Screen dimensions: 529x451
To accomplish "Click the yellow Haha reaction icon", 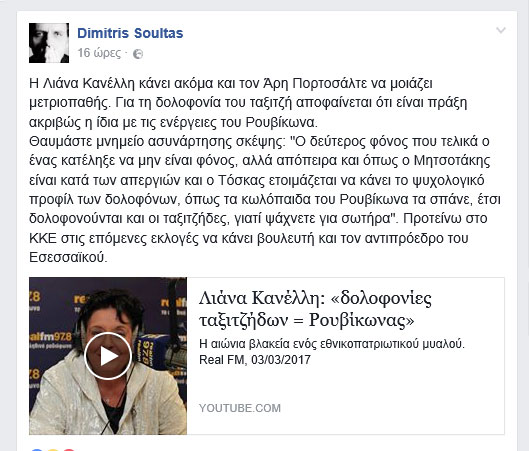I will coord(53,450).
